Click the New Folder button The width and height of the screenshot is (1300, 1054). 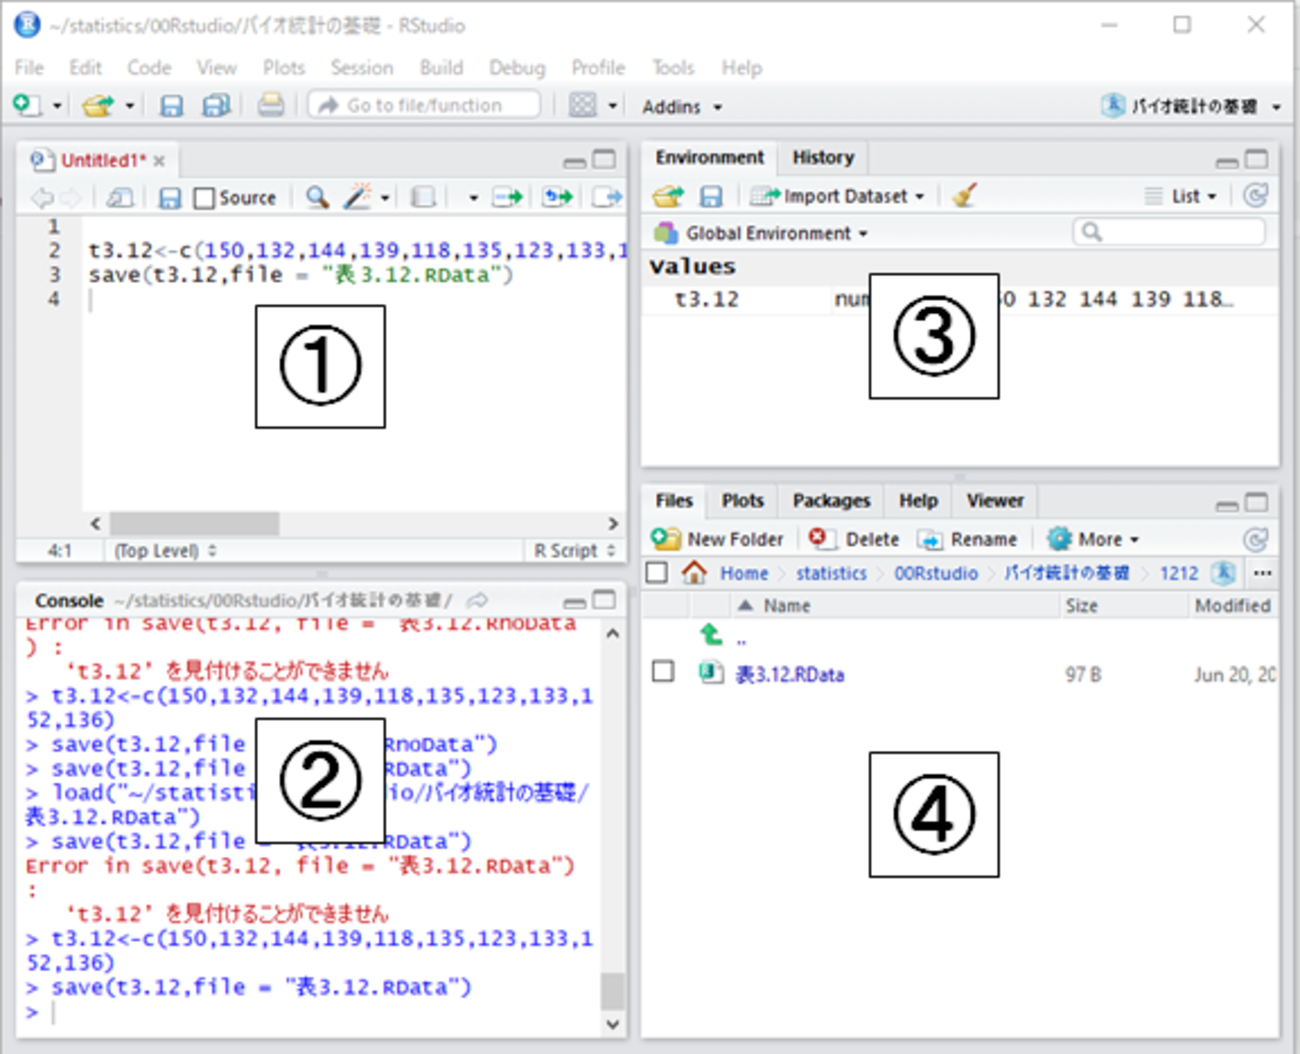pyautogui.click(x=717, y=539)
